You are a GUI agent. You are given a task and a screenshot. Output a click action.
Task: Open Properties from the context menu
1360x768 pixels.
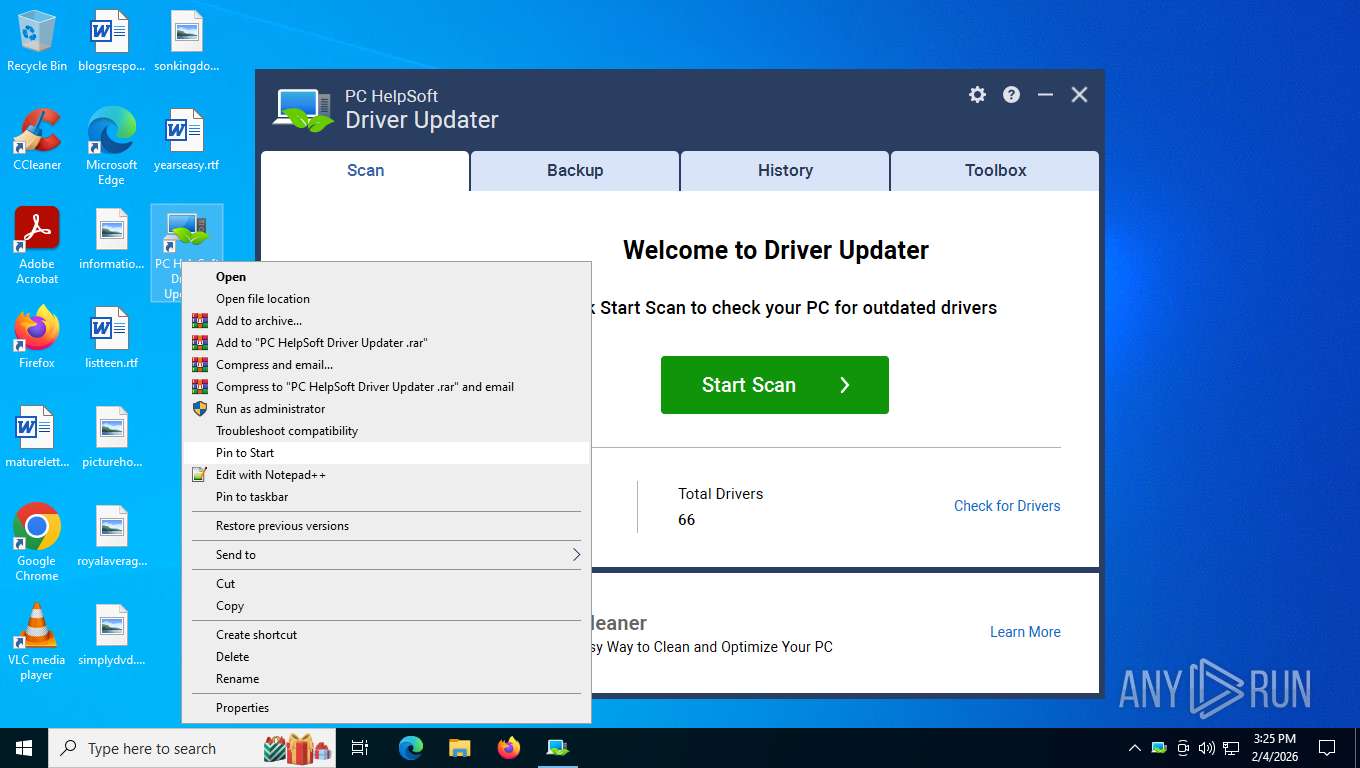[x=386, y=708]
